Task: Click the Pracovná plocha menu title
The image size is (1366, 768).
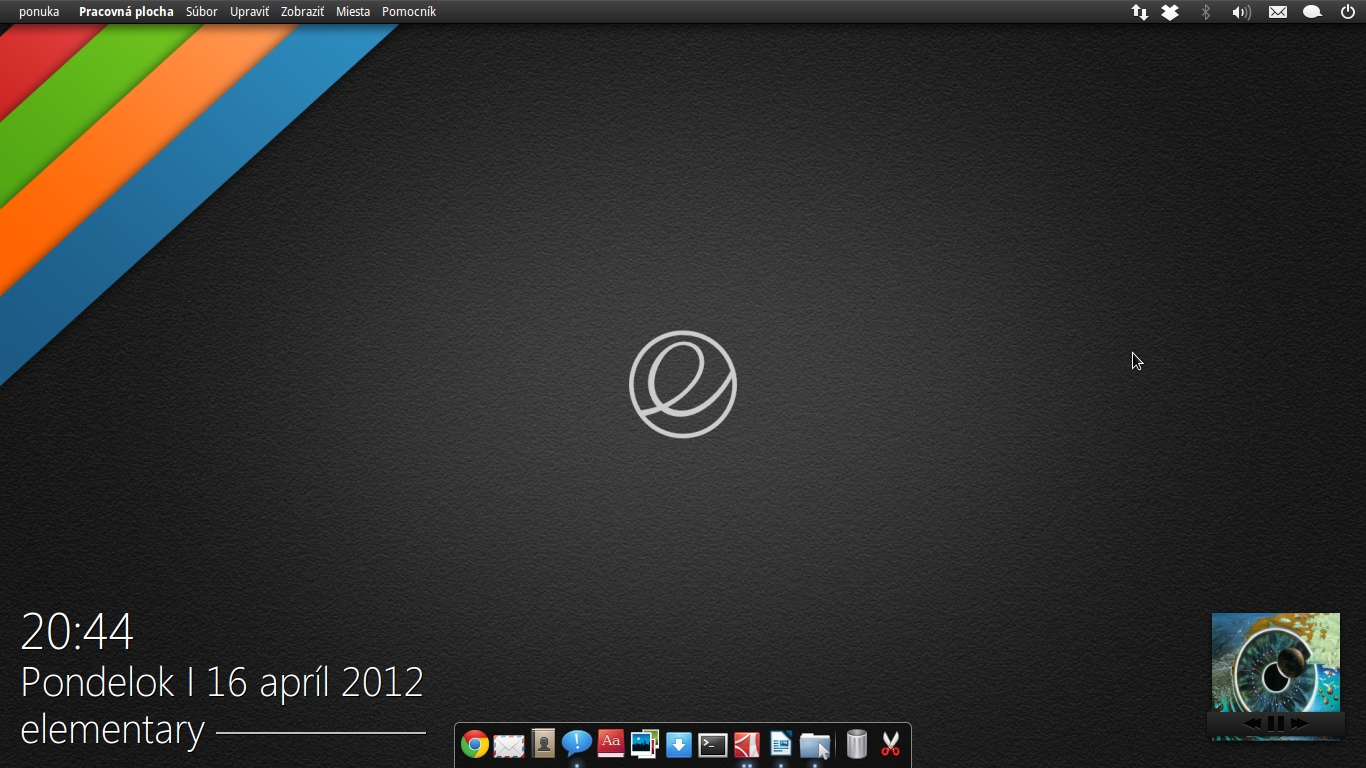Action: 126,12
